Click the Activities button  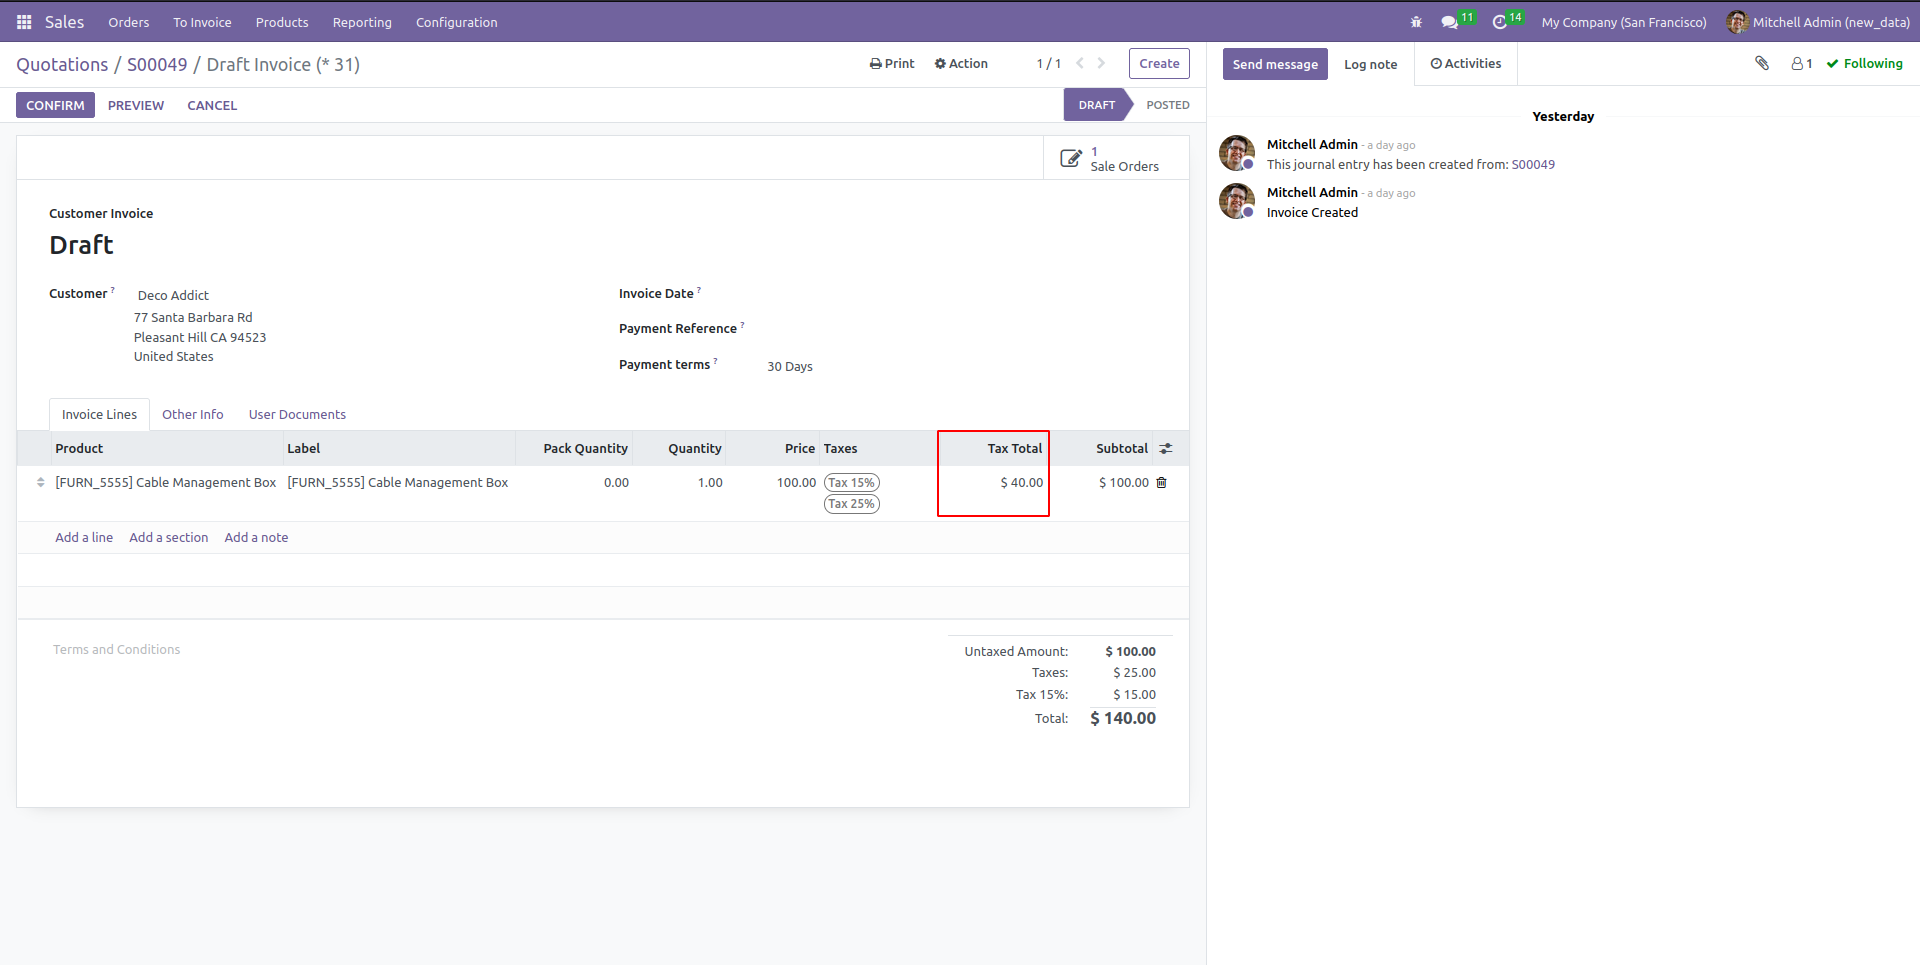click(x=1466, y=63)
